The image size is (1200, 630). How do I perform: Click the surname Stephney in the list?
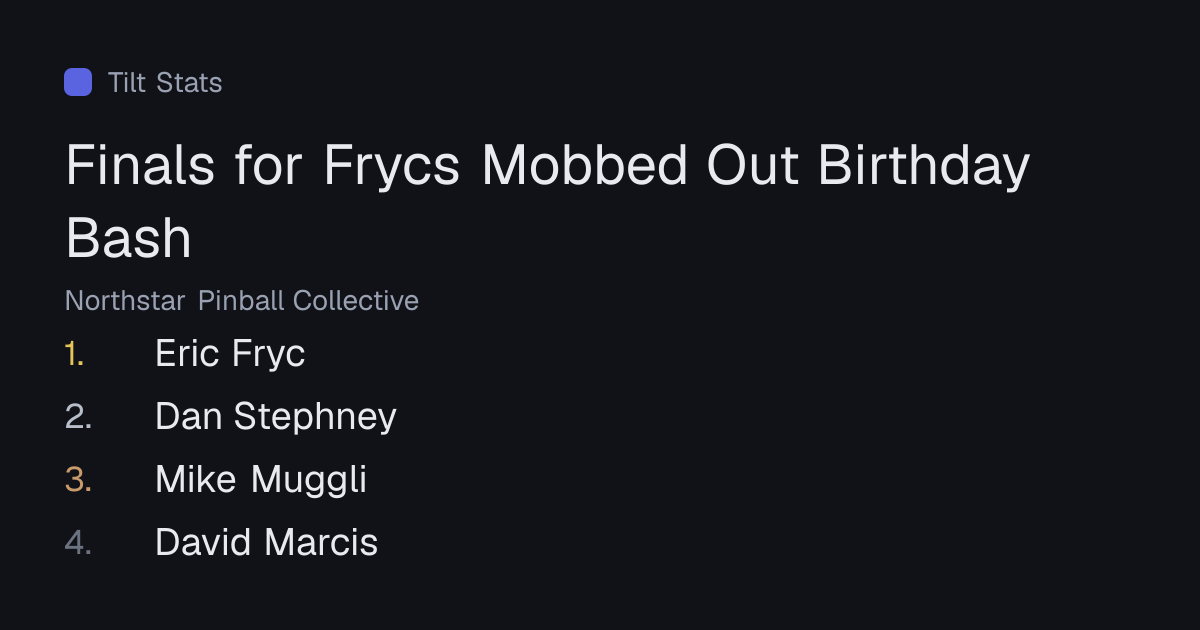[315, 418]
